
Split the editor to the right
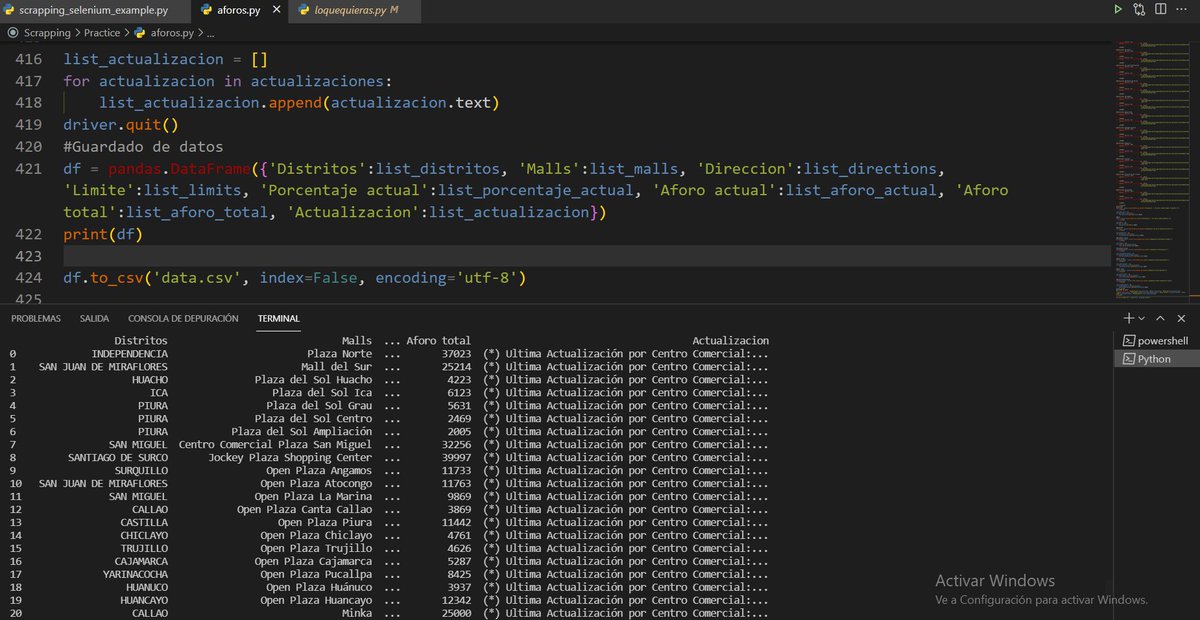1162,10
